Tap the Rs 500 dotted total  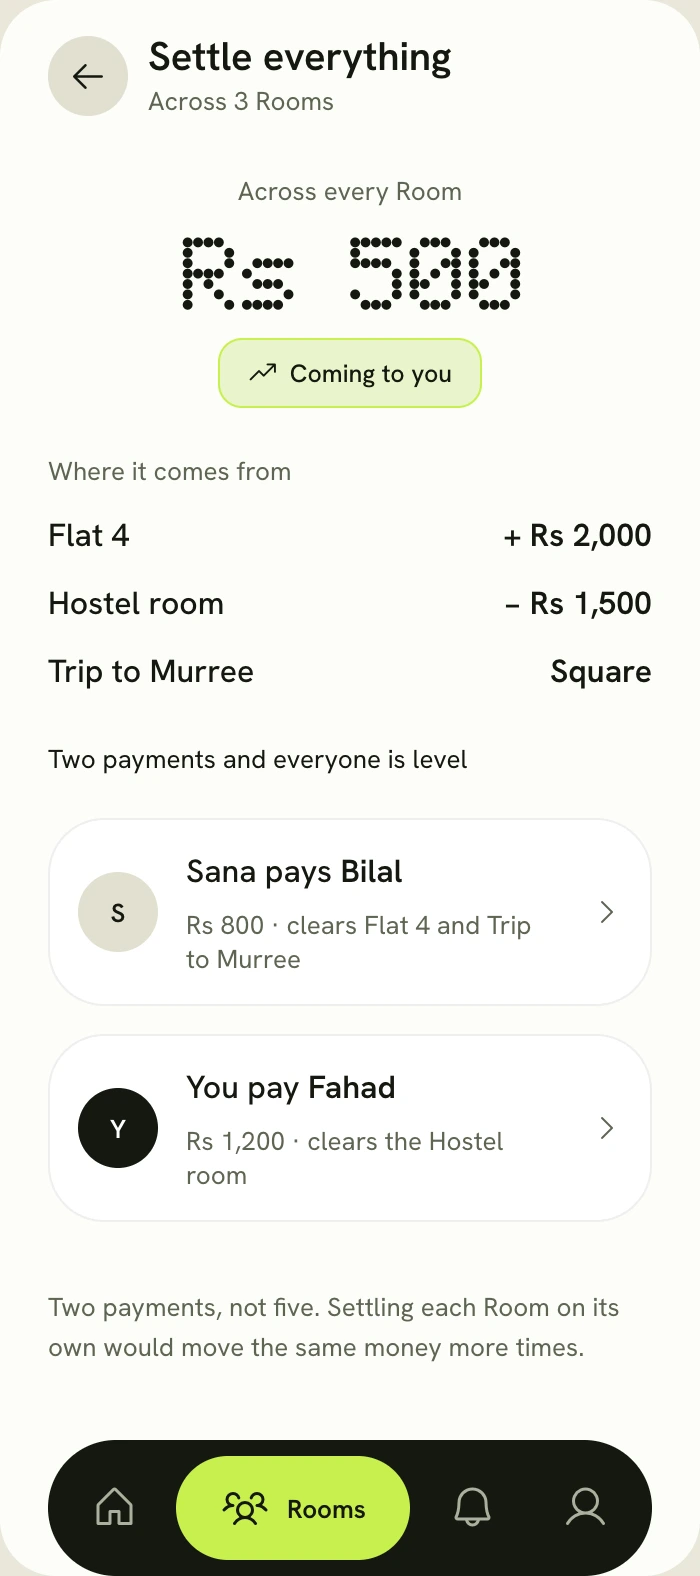[351, 273]
